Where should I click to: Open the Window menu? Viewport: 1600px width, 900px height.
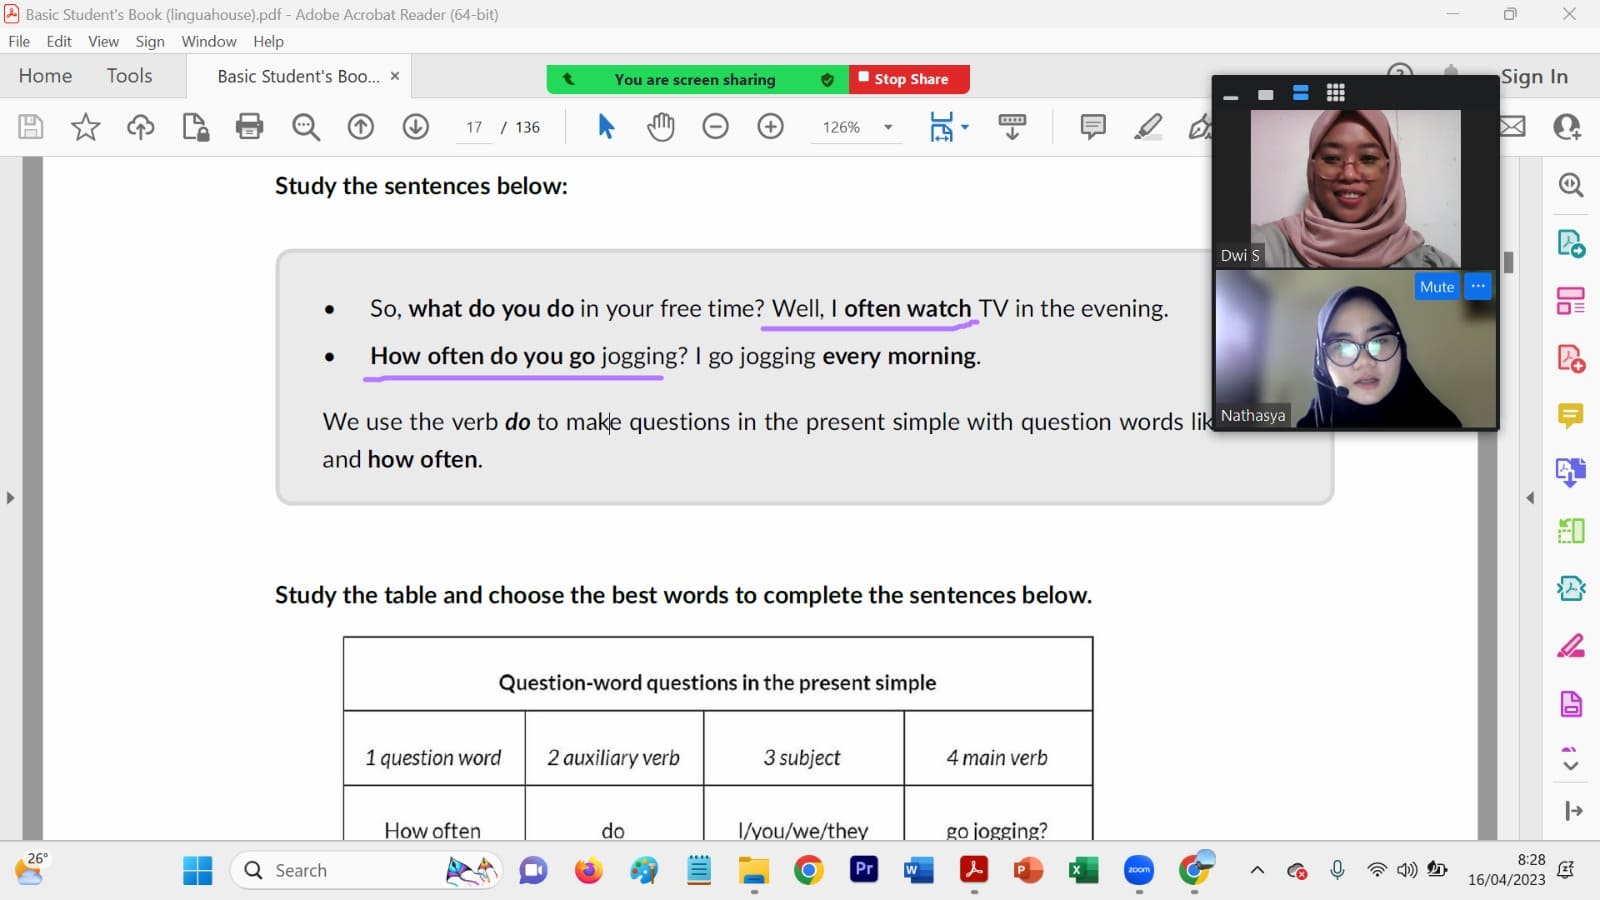pos(208,41)
